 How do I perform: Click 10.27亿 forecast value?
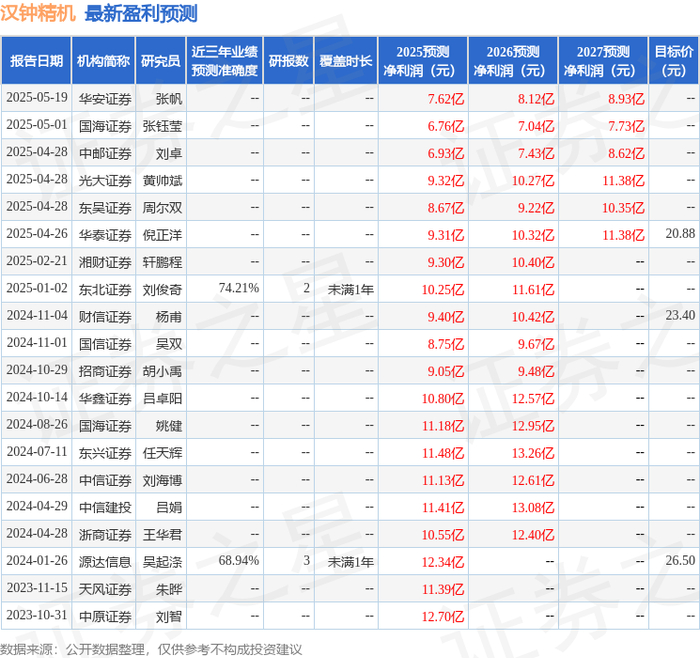coord(533,180)
